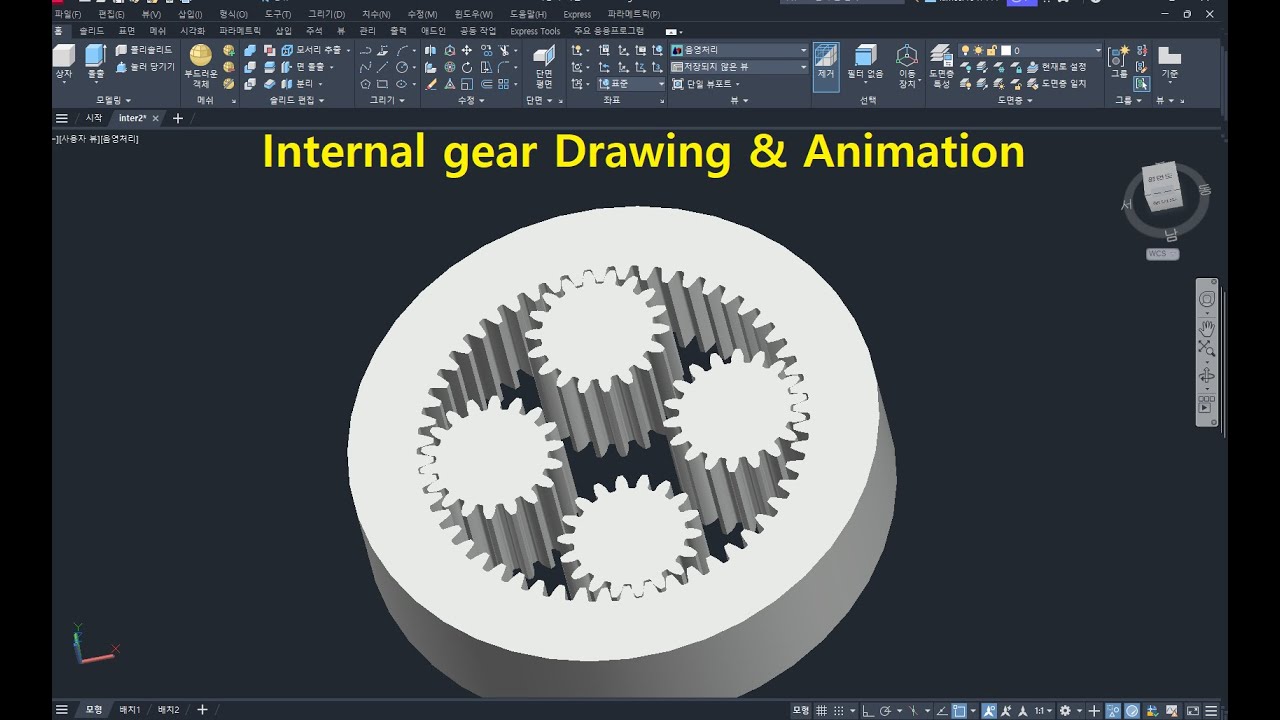Open the Edit (편집) menu

click(111, 14)
